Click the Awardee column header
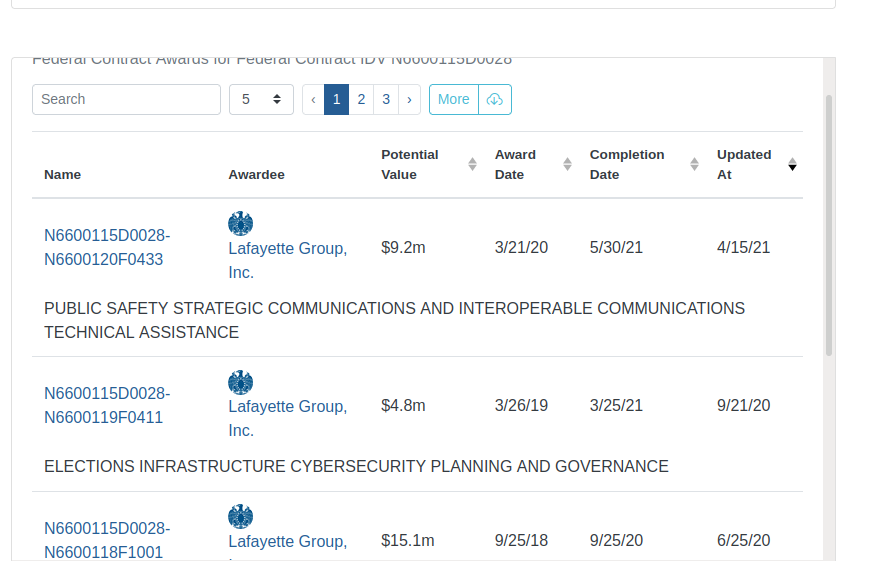 click(x=256, y=175)
